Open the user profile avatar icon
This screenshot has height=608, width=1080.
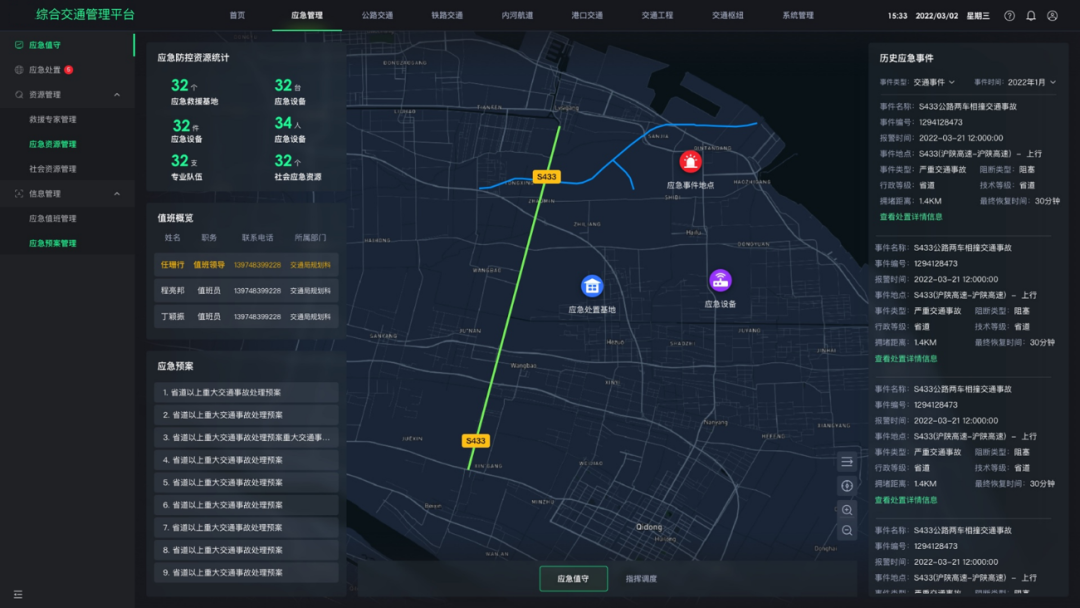[x=1052, y=16]
